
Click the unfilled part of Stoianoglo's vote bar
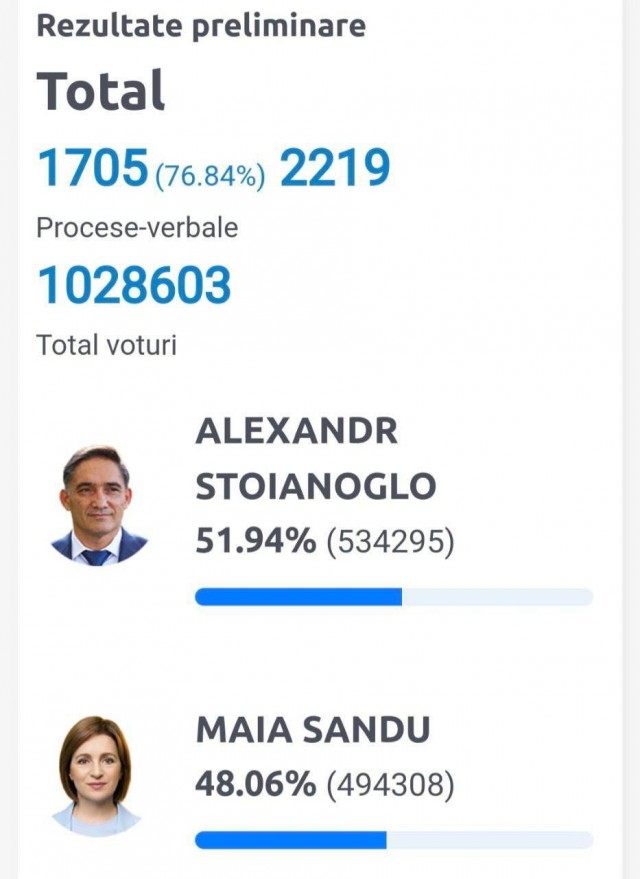(x=497, y=597)
